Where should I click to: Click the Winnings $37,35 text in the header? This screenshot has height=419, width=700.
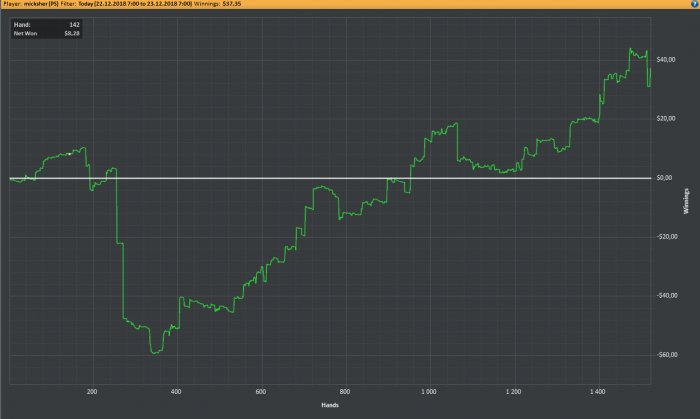[217, 4]
